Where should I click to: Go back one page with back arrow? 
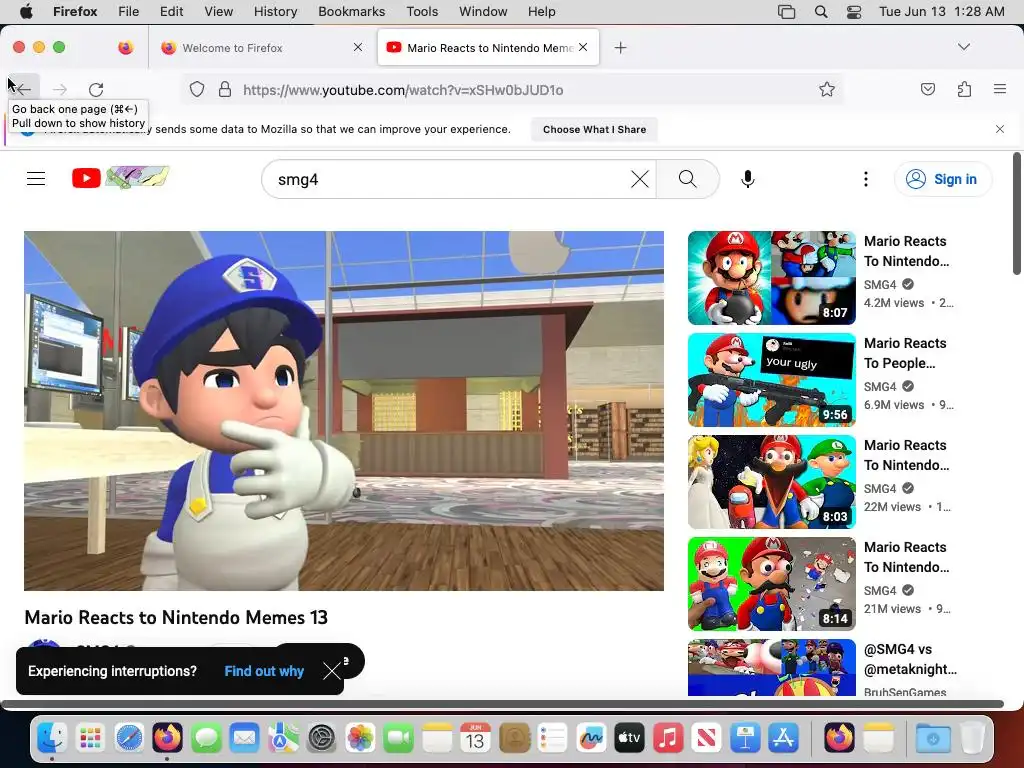(x=24, y=89)
